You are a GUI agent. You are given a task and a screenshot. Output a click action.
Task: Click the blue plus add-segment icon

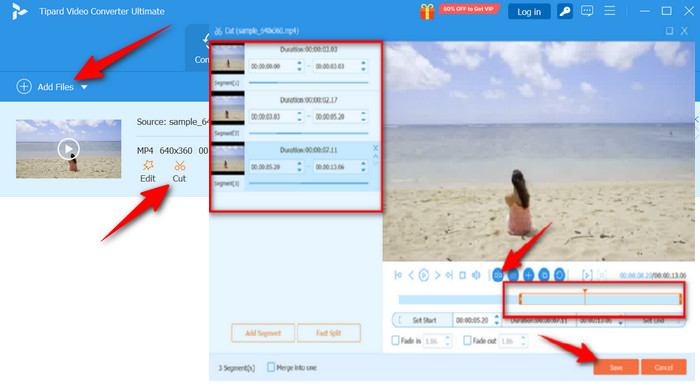click(528, 275)
